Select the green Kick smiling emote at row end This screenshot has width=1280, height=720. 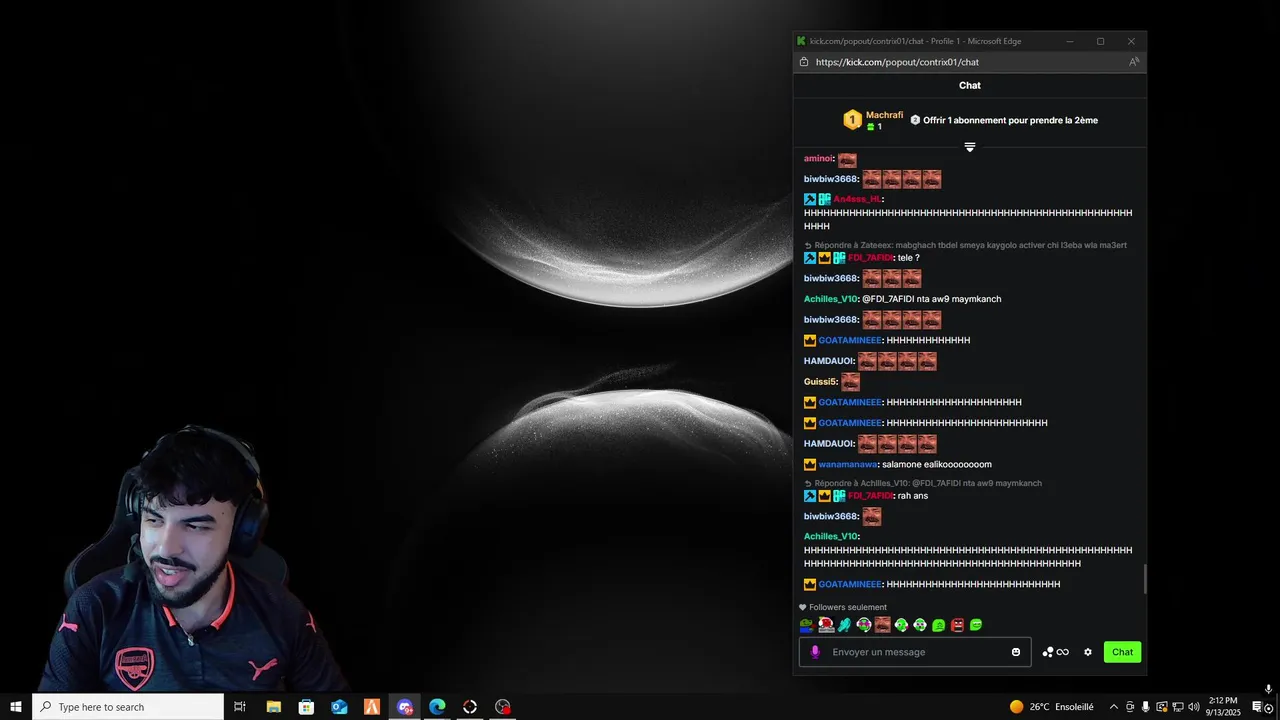tap(976, 625)
